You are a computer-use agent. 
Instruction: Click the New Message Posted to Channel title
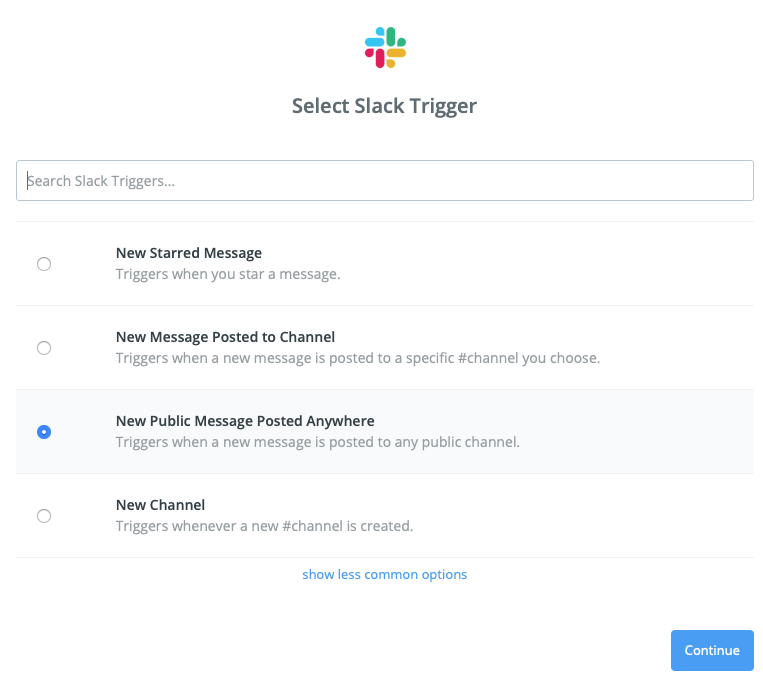(225, 337)
